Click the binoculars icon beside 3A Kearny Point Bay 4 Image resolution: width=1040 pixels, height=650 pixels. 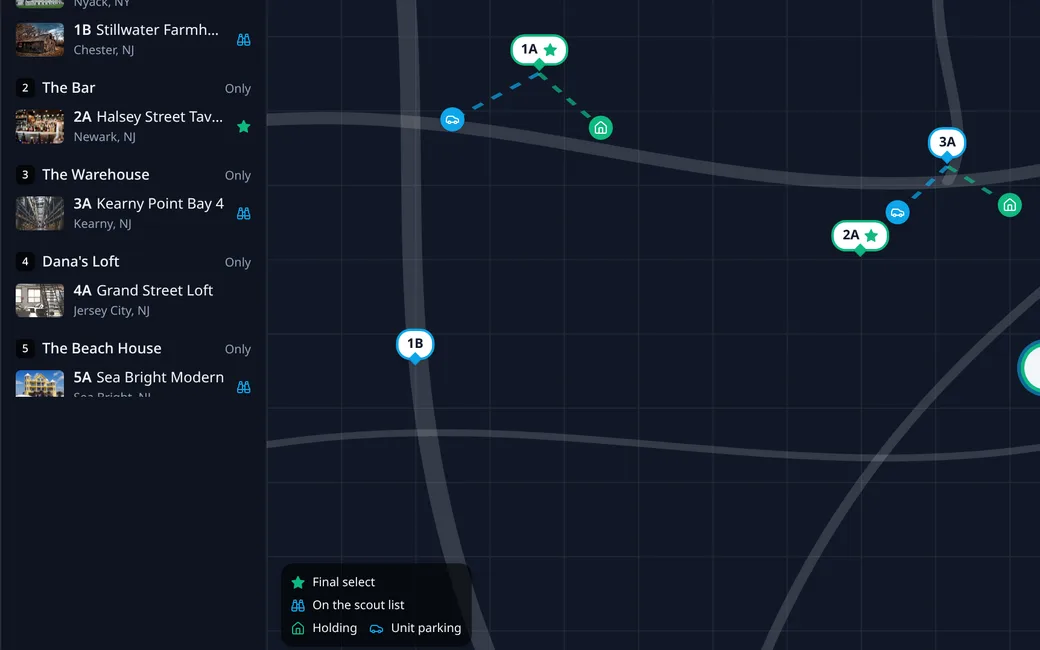tap(243, 214)
